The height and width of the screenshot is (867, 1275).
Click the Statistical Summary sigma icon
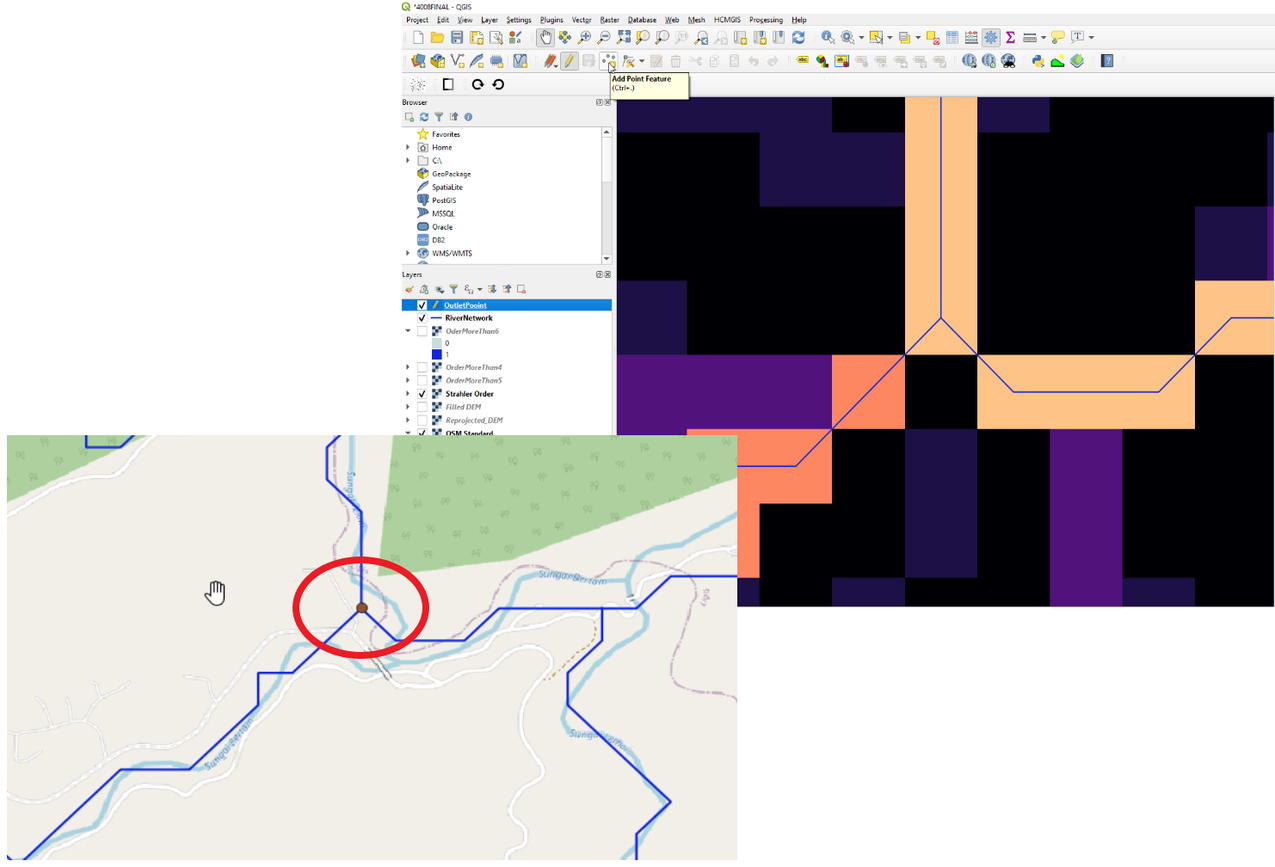coord(1010,38)
